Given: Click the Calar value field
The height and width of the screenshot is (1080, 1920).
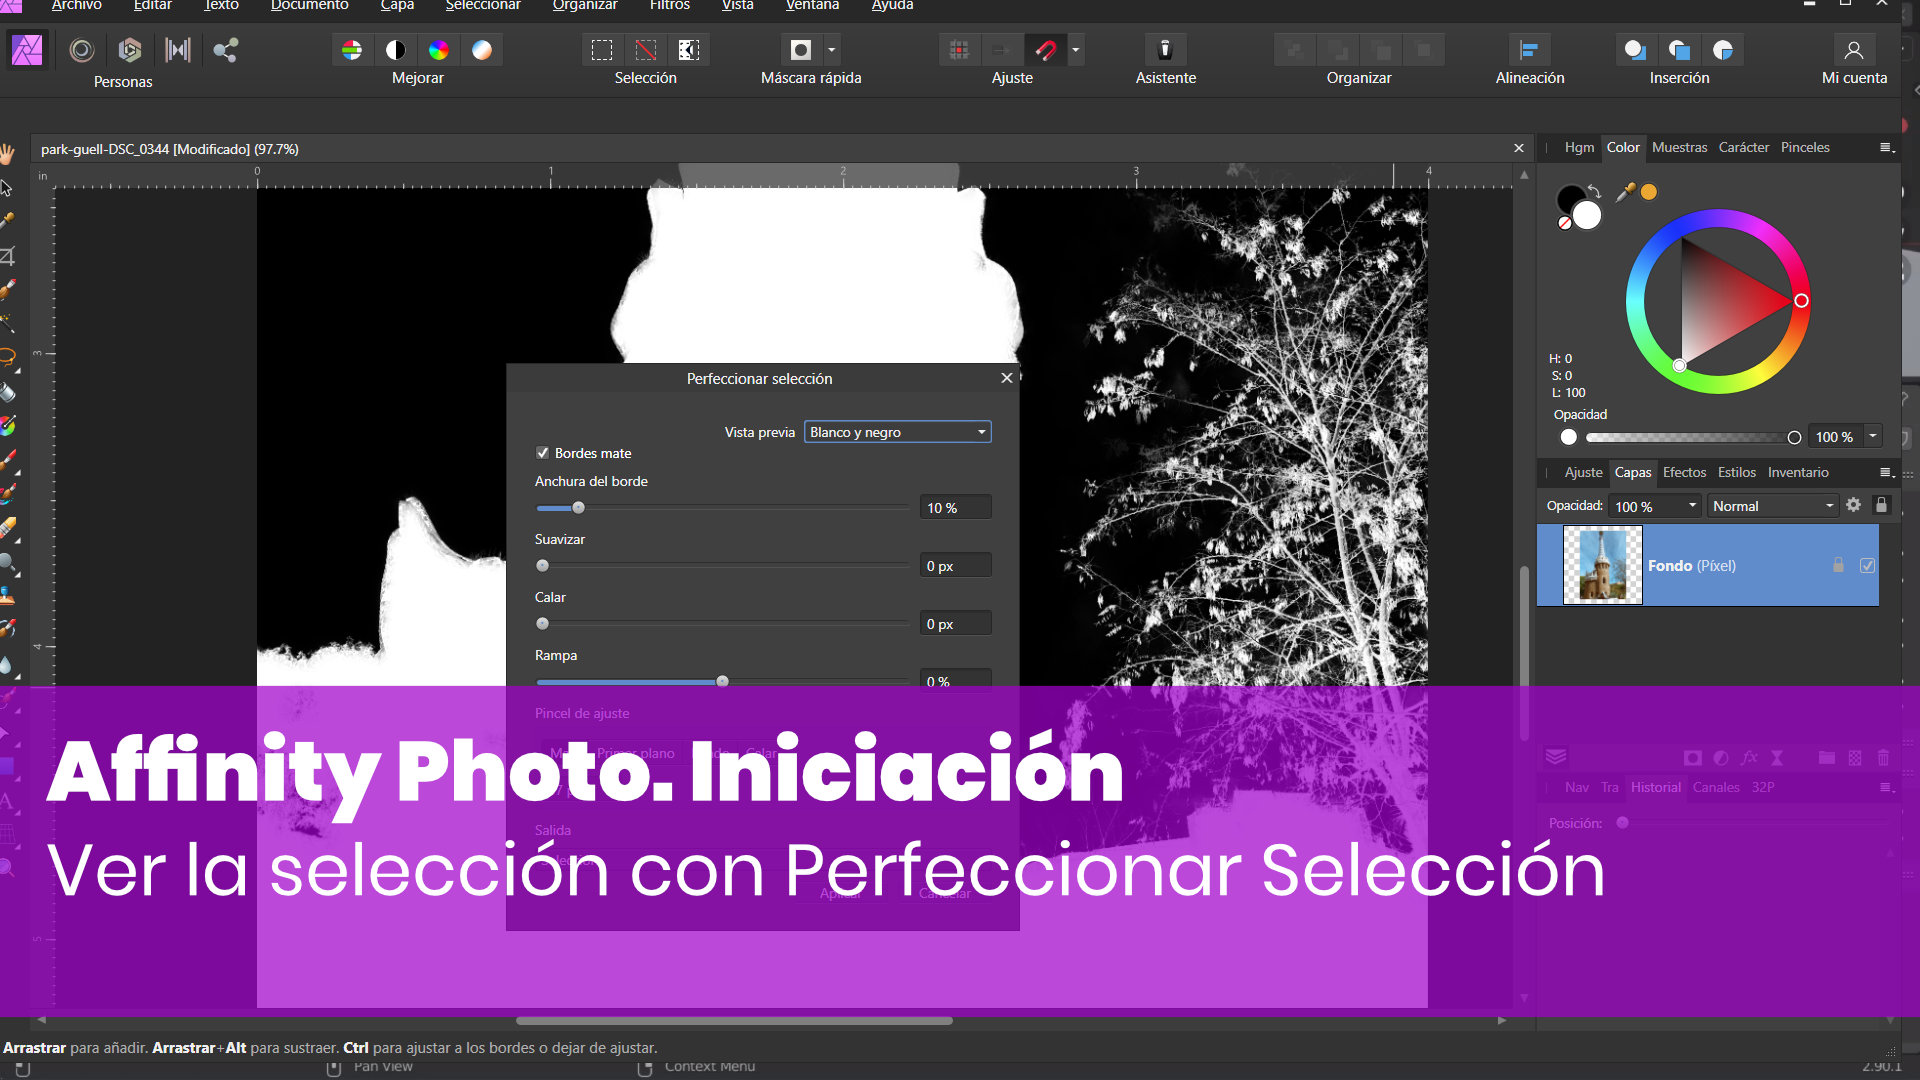Looking at the screenshot, I should (x=955, y=623).
